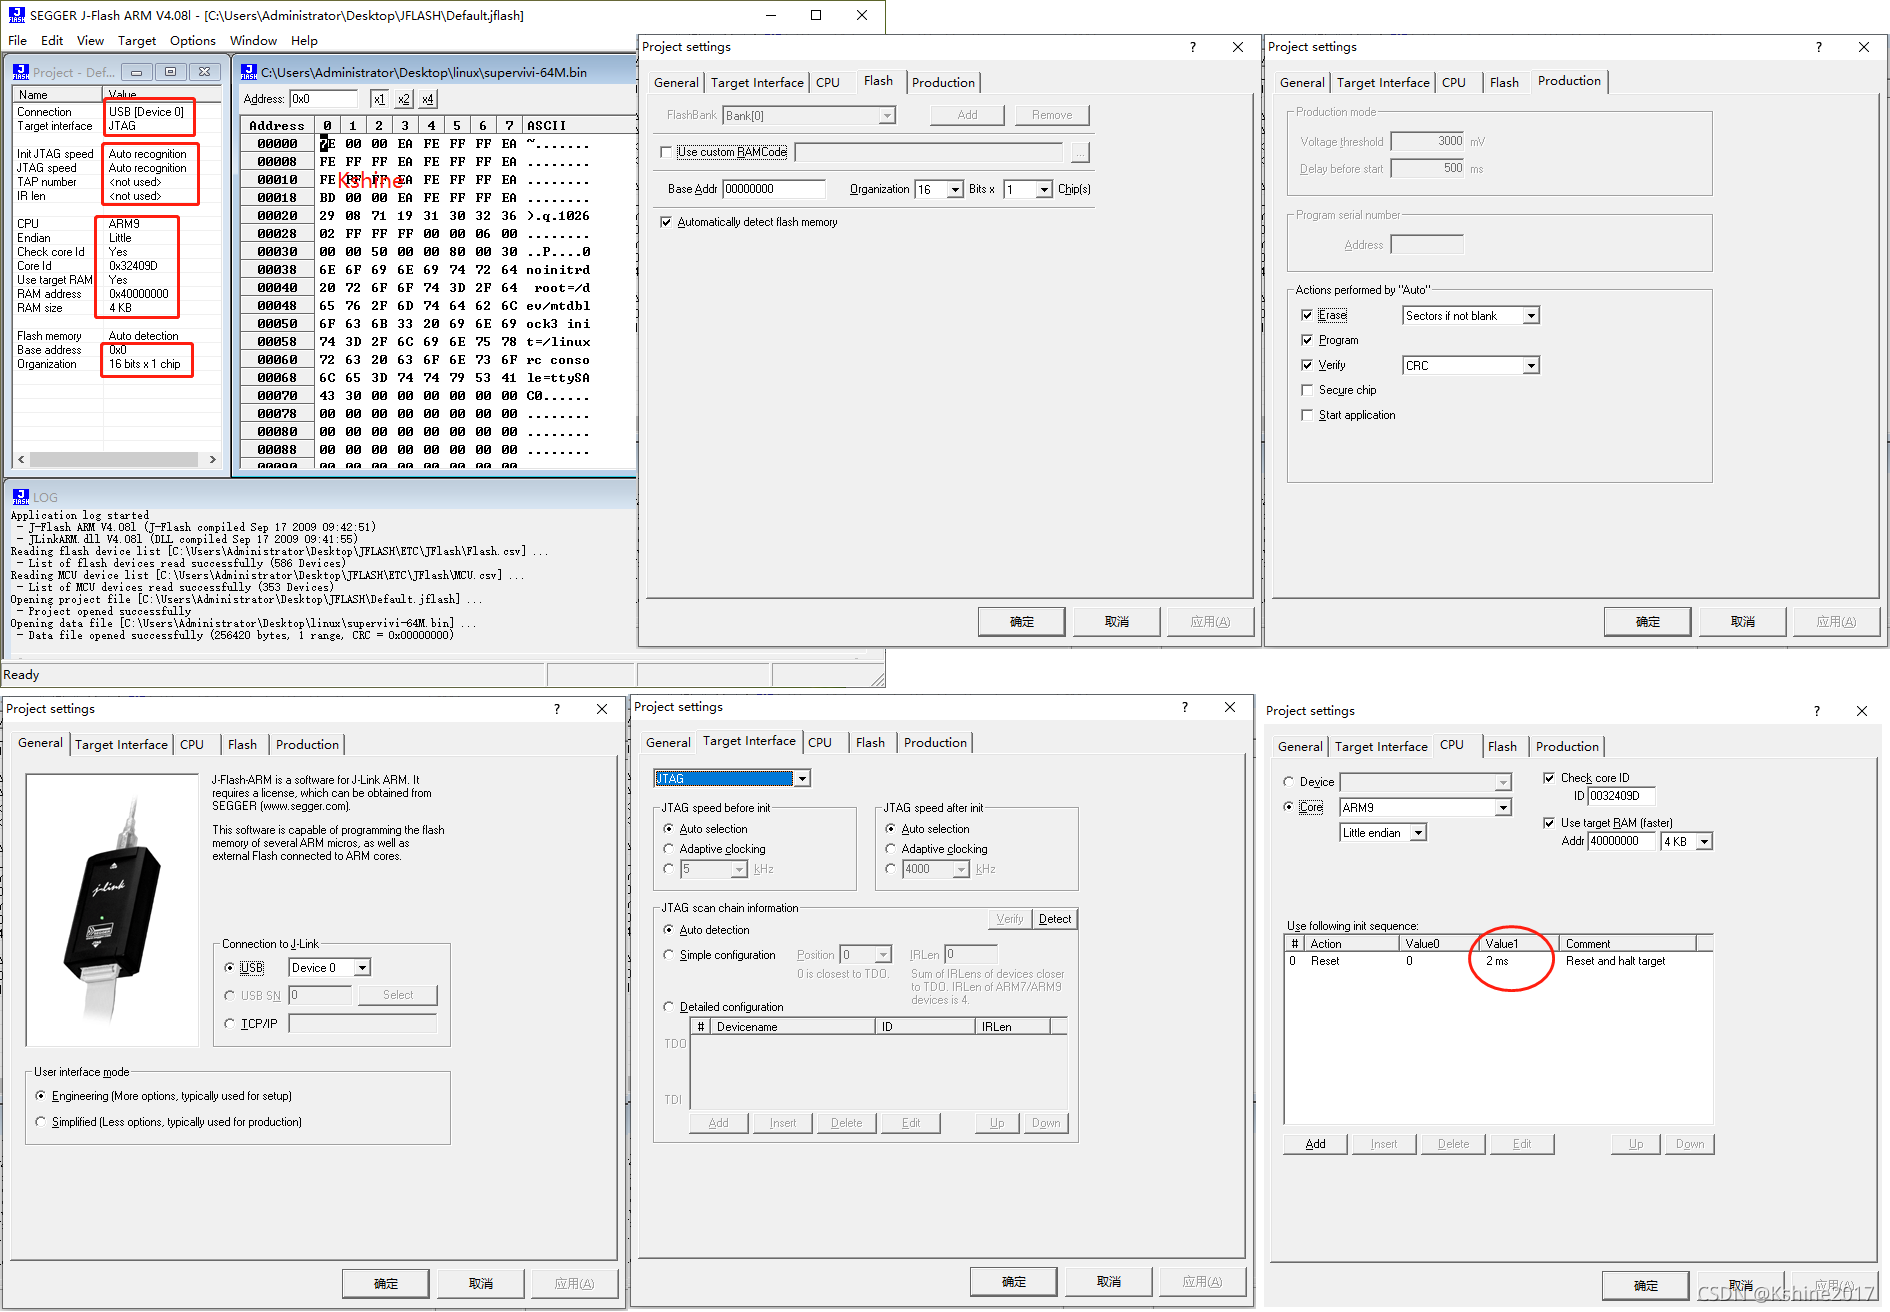
Task: Open the JTAG interface type dropdown
Action: (802, 779)
